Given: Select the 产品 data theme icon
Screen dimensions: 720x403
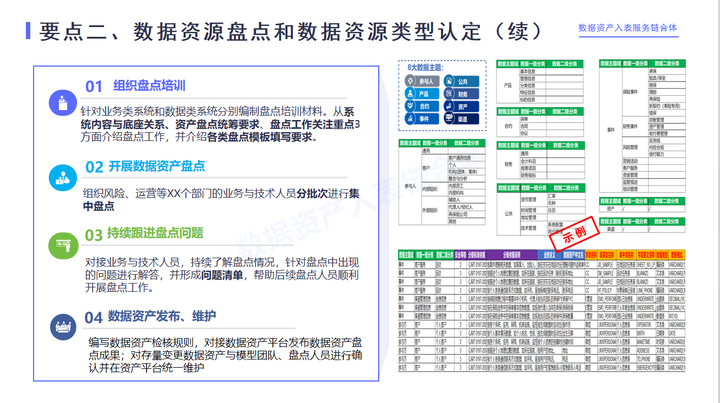Looking at the screenshot, I should coord(410,94).
